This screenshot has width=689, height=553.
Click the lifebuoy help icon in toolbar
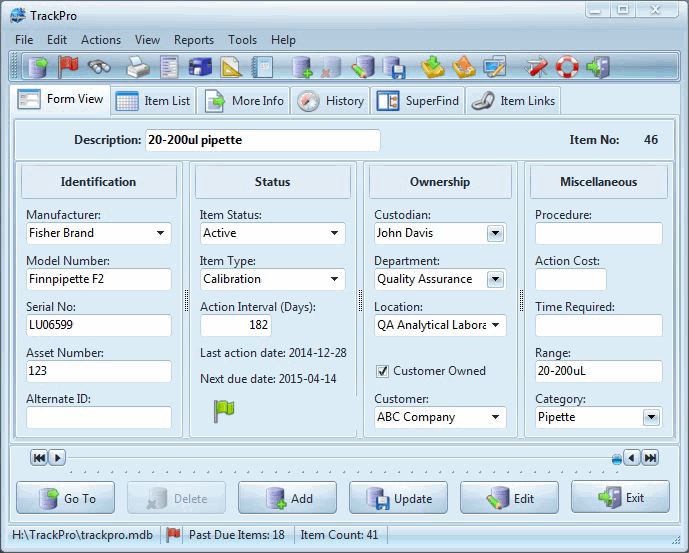pos(568,67)
